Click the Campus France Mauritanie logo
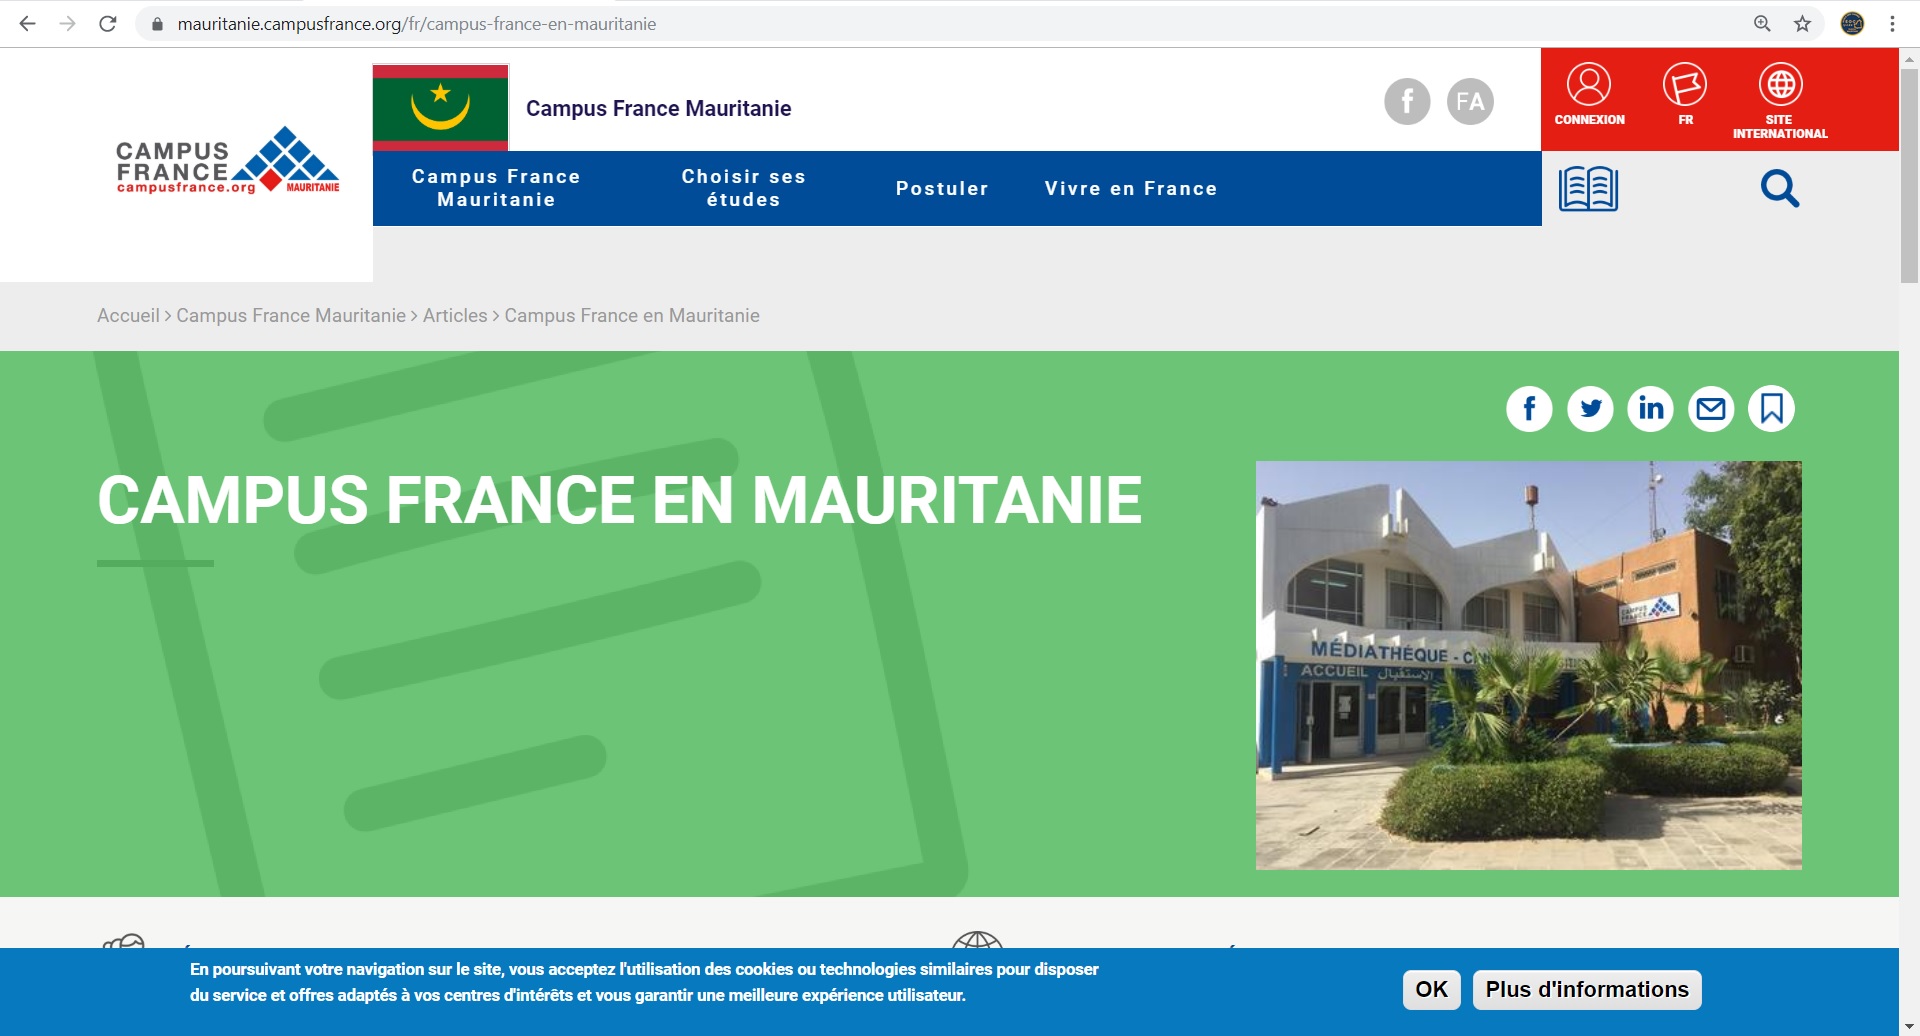 [x=228, y=160]
